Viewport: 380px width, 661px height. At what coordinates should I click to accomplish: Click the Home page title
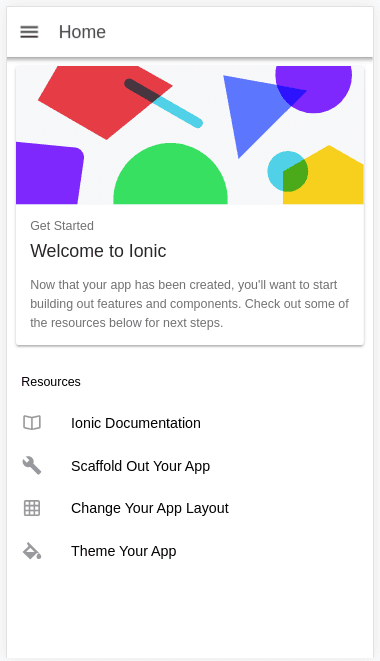click(82, 32)
